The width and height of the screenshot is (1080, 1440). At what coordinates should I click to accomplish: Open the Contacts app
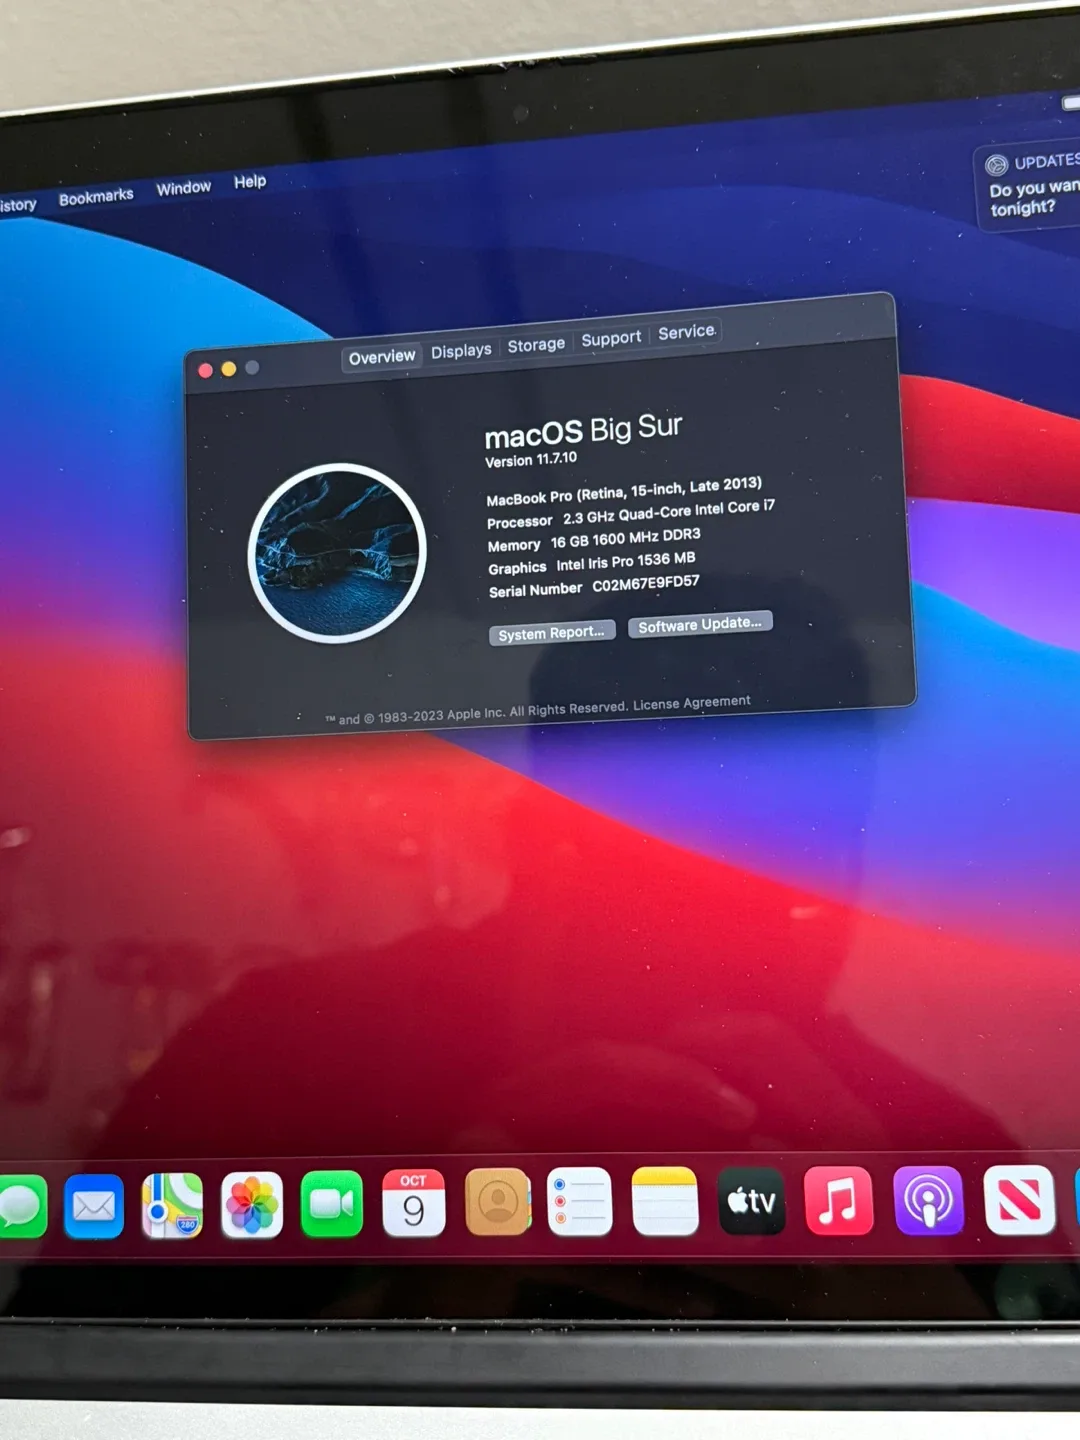point(498,1204)
